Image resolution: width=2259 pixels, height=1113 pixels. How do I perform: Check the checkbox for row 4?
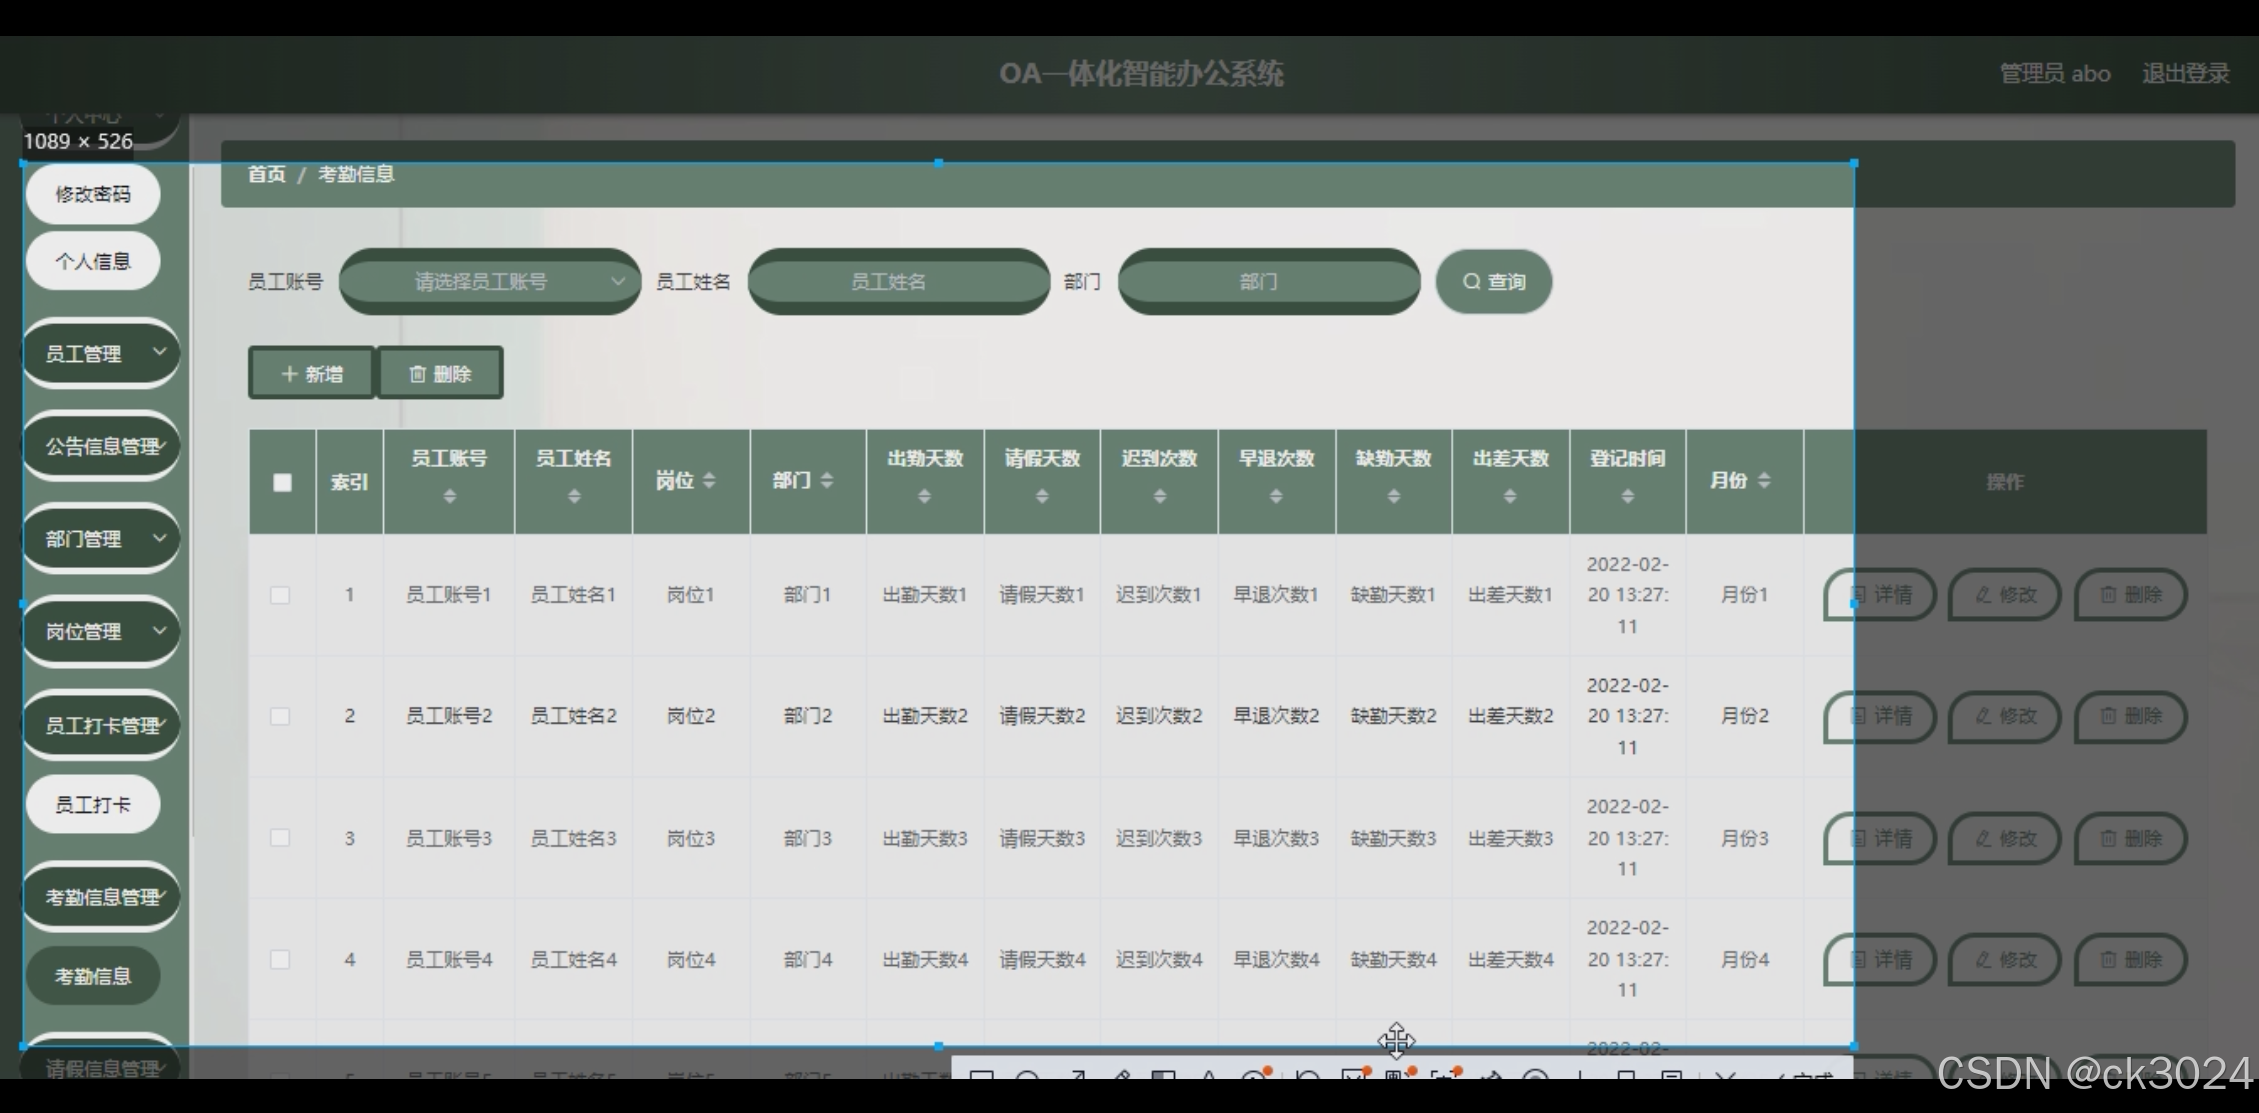(280, 958)
